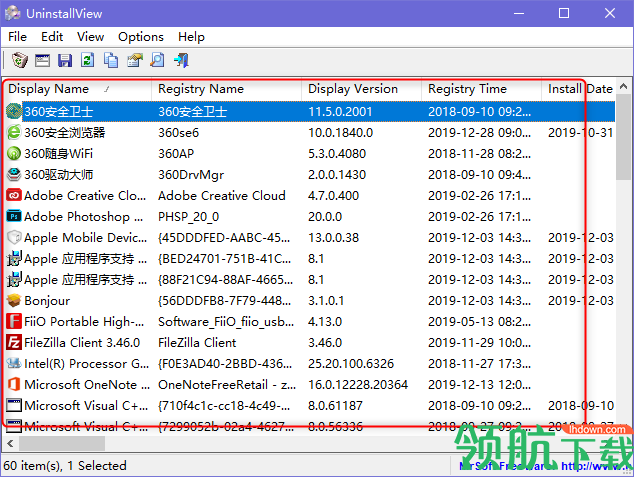The image size is (634, 477).
Task: Select the 360随身WiFi row
Action: click(311, 153)
